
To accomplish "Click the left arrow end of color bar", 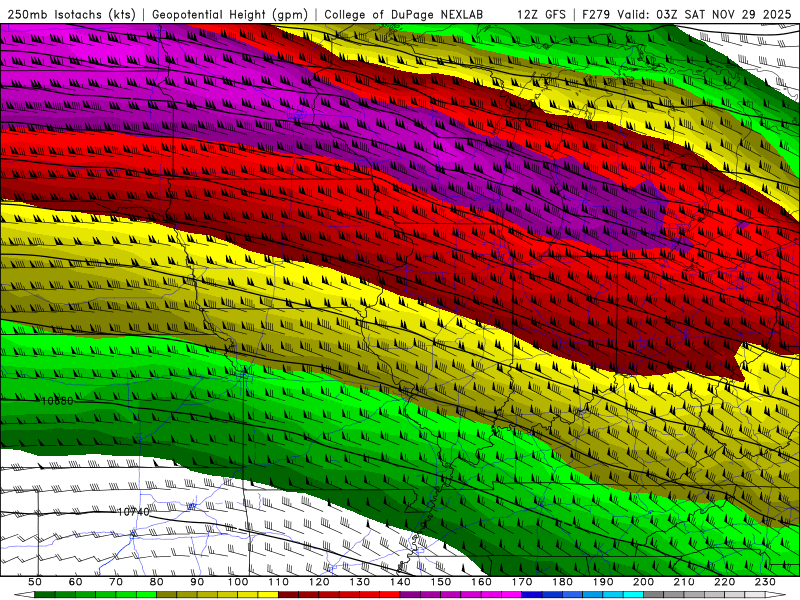I will tap(24, 595).
